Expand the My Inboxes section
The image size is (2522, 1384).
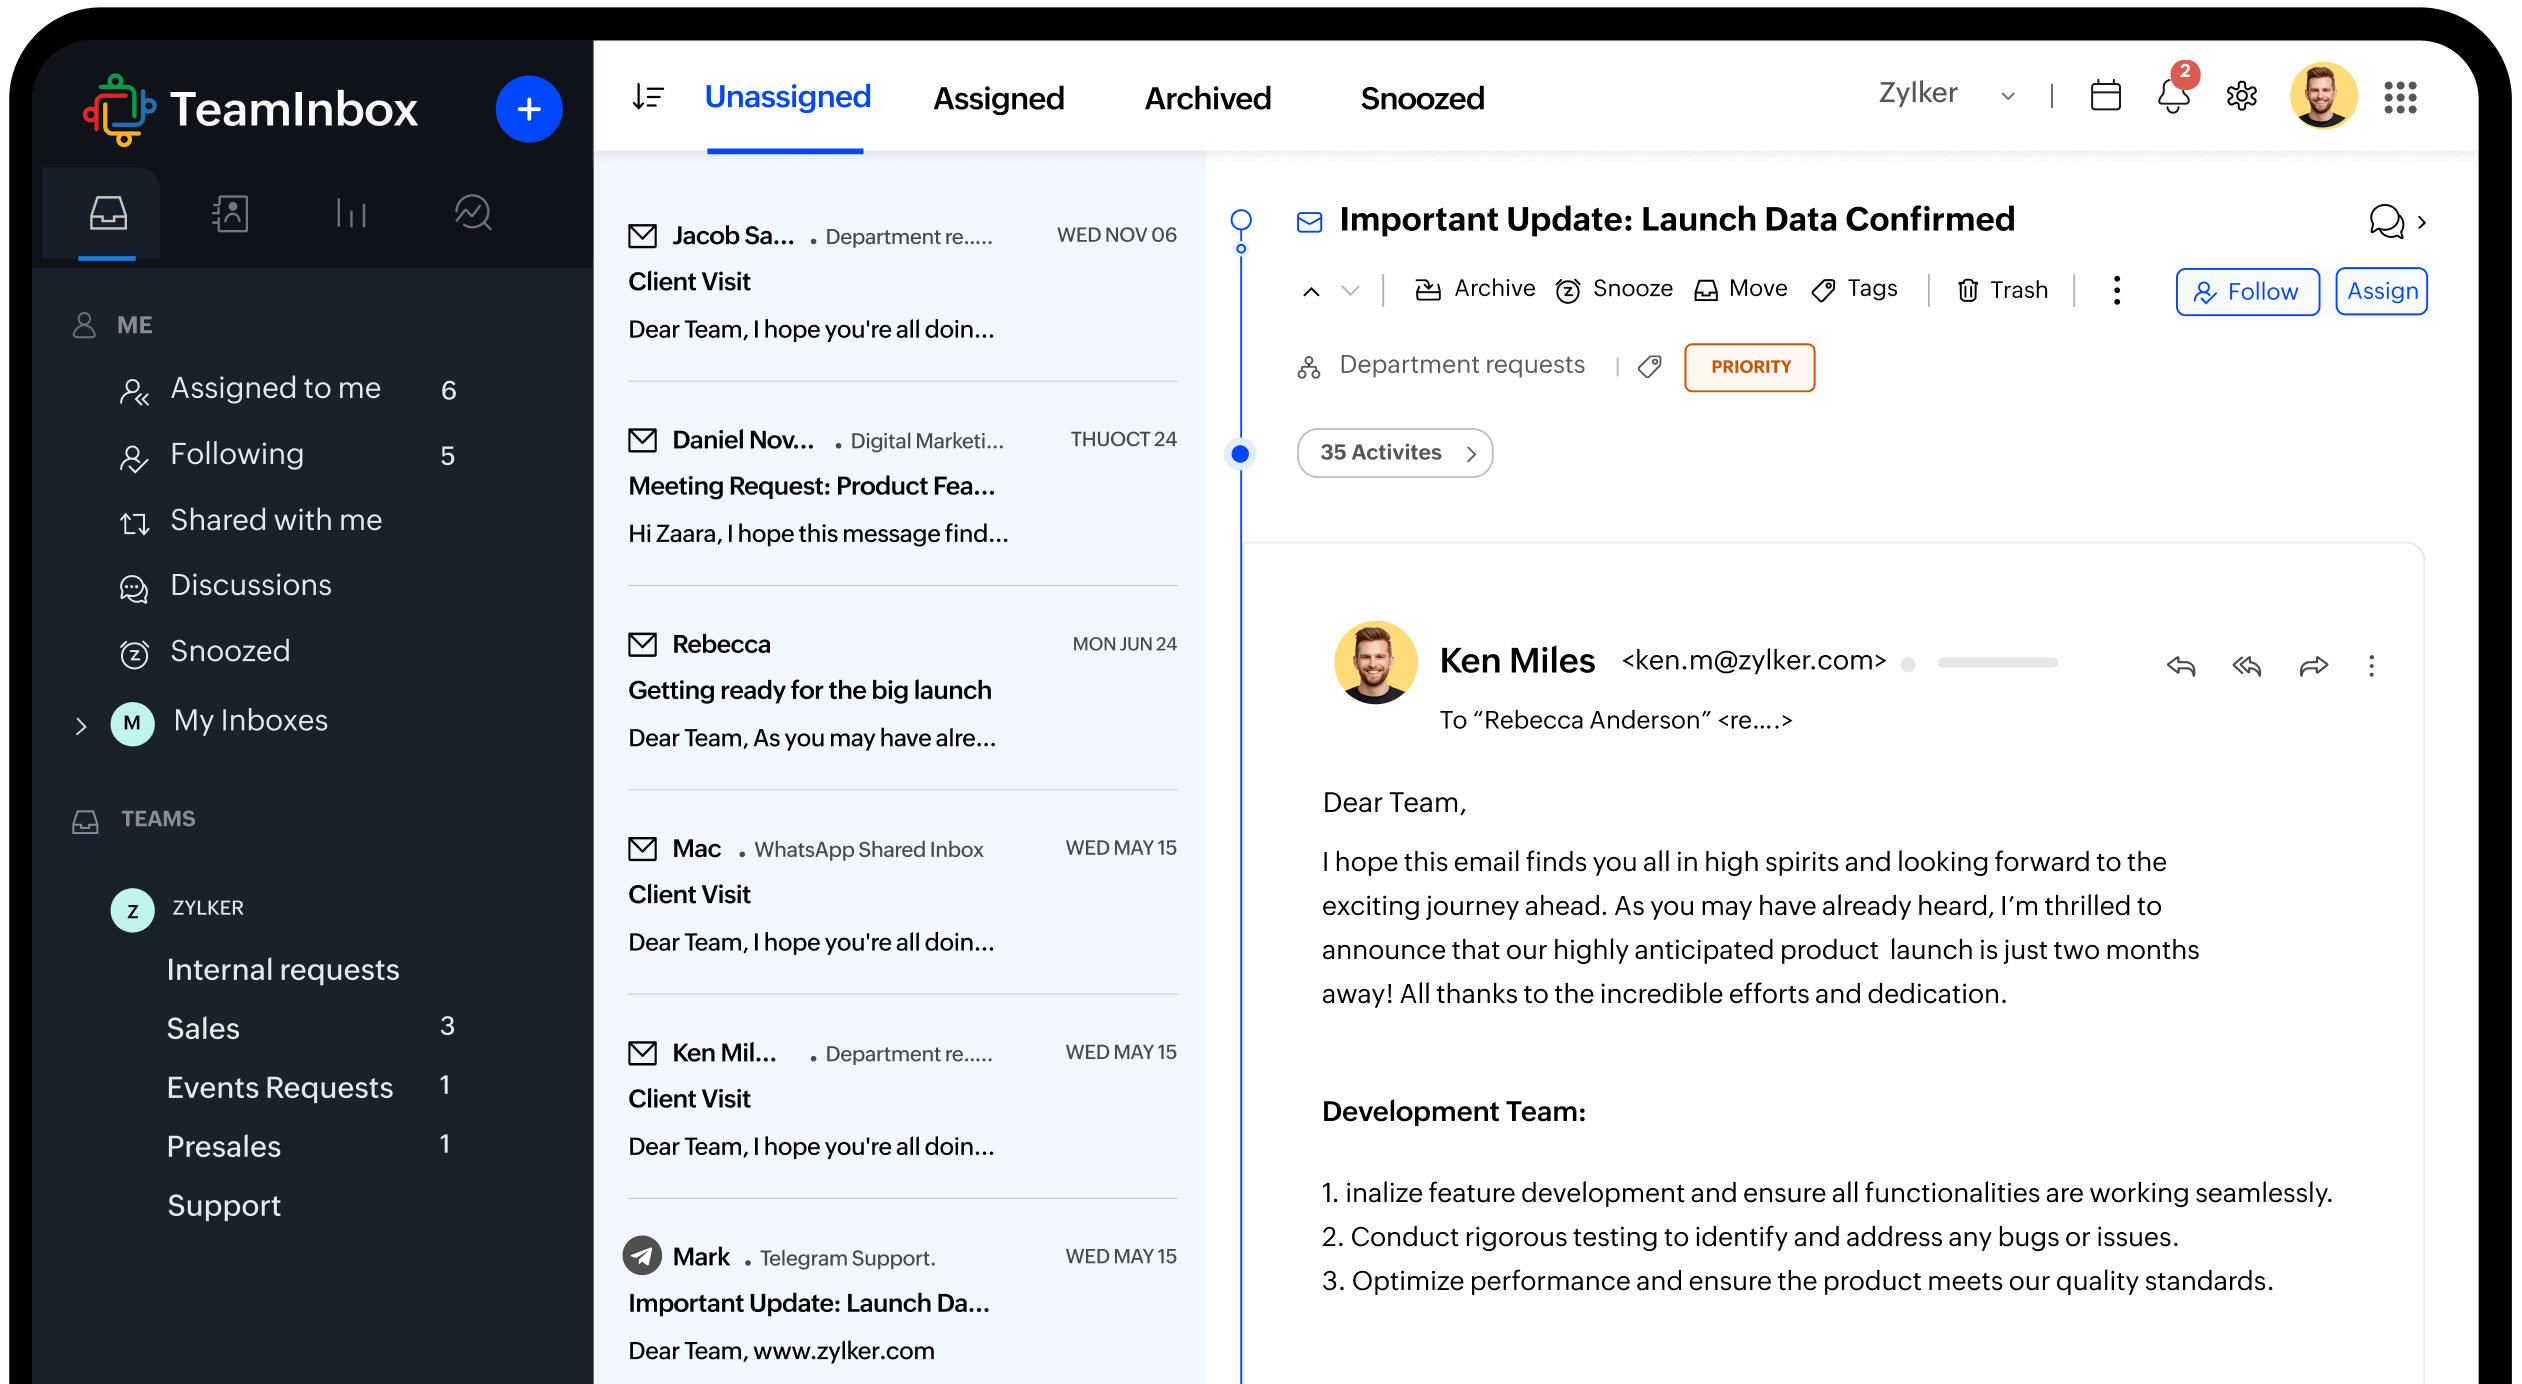pyautogui.click(x=82, y=723)
